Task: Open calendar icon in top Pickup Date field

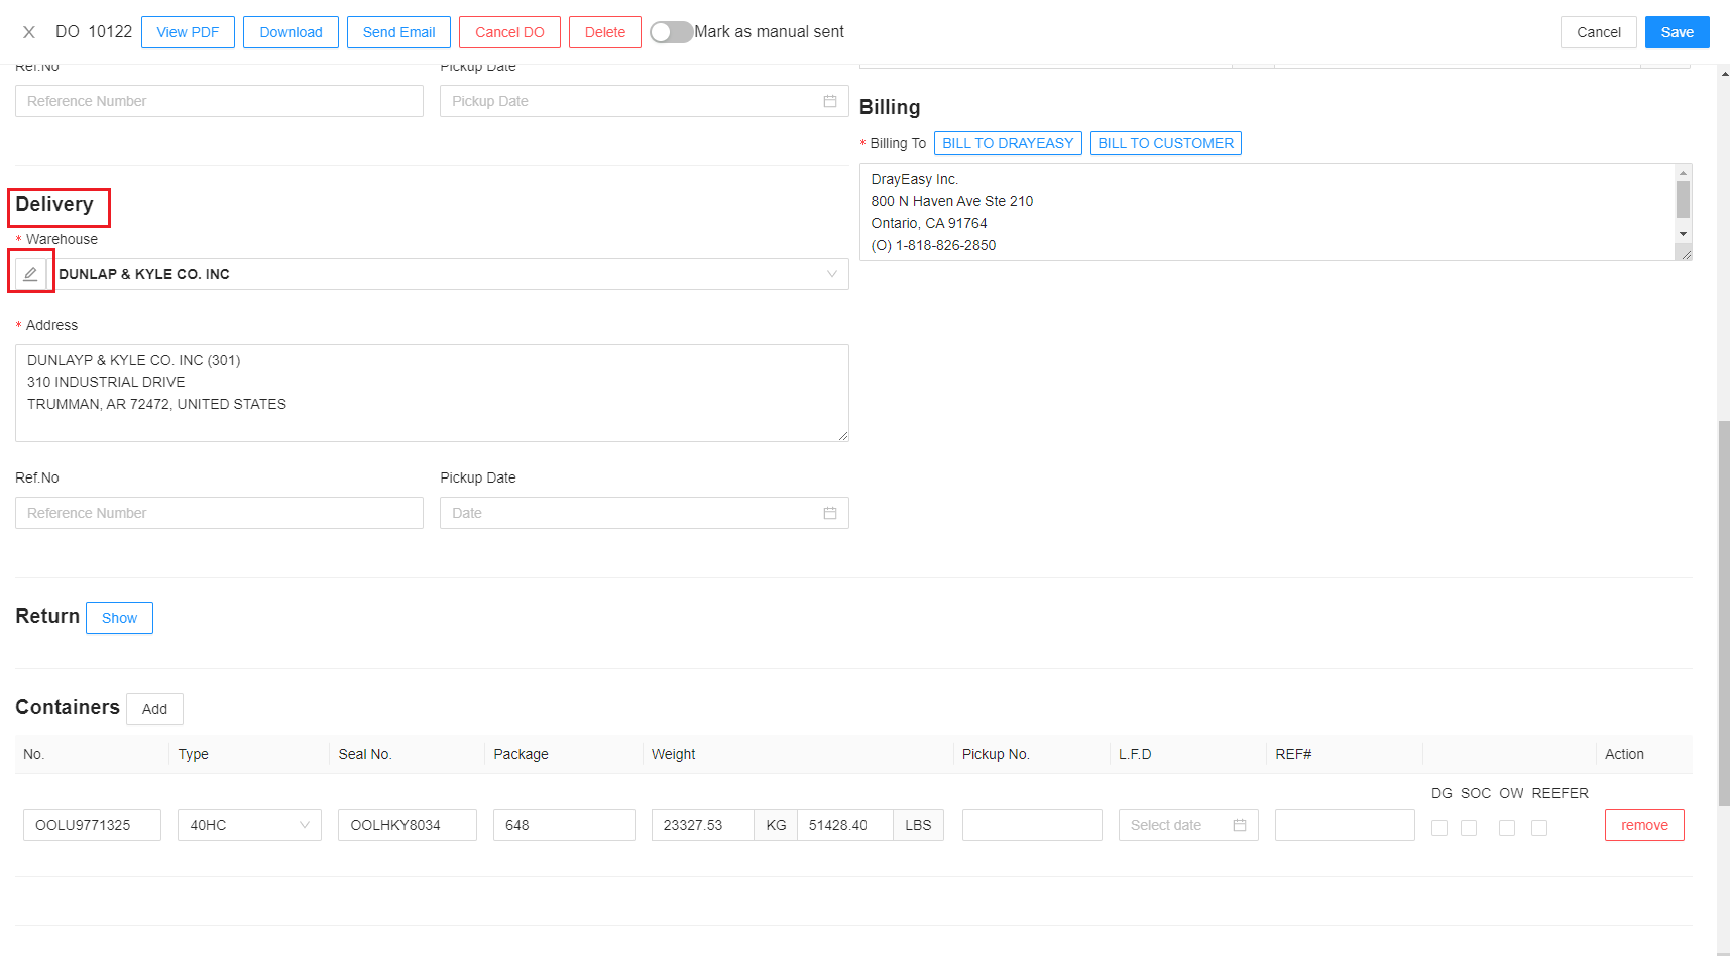Action: 829,101
